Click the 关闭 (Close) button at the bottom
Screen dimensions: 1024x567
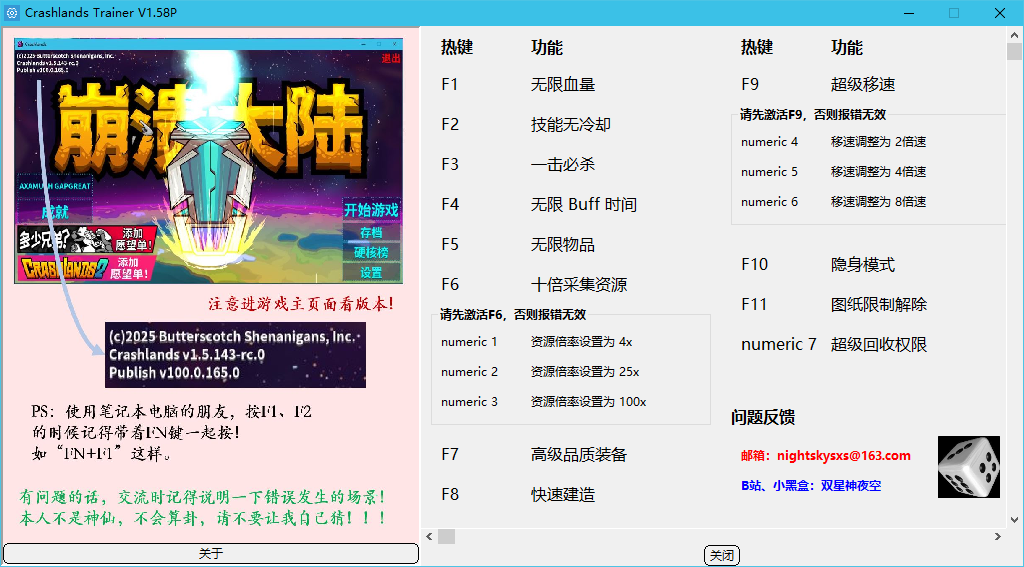coord(722,555)
